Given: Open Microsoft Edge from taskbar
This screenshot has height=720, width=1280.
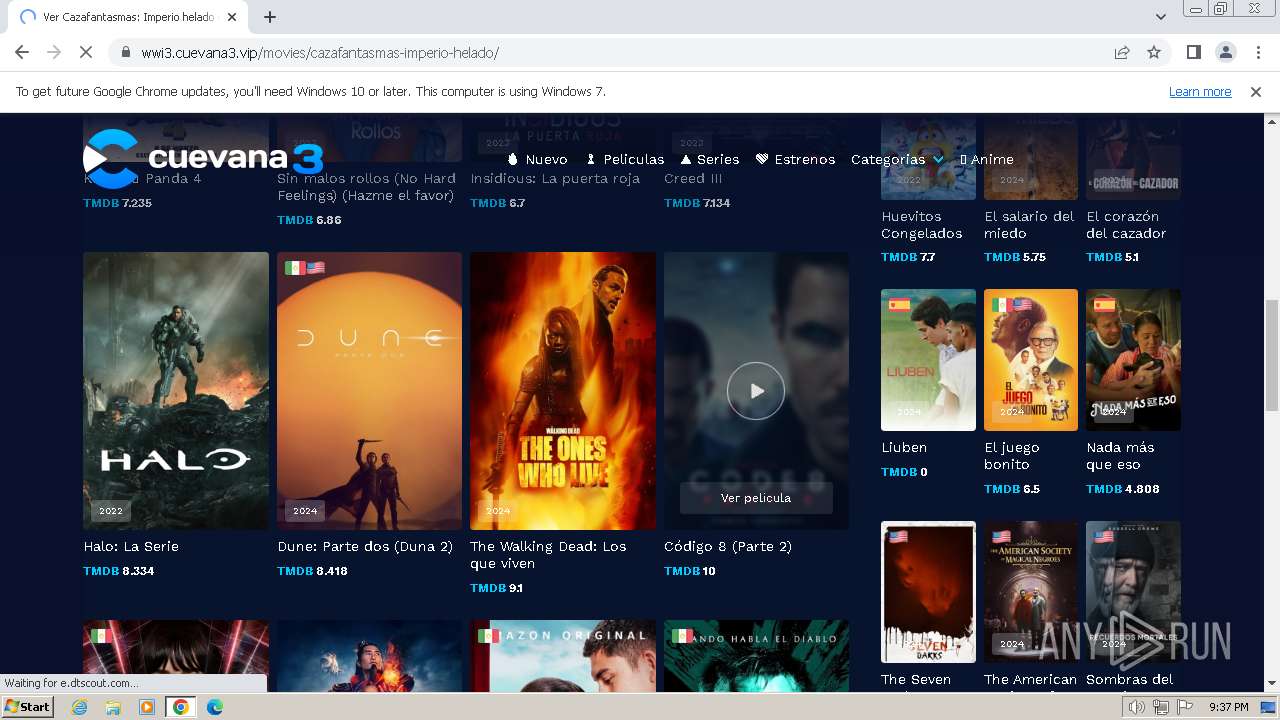Looking at the screenshot, I should tap(215, 707).
